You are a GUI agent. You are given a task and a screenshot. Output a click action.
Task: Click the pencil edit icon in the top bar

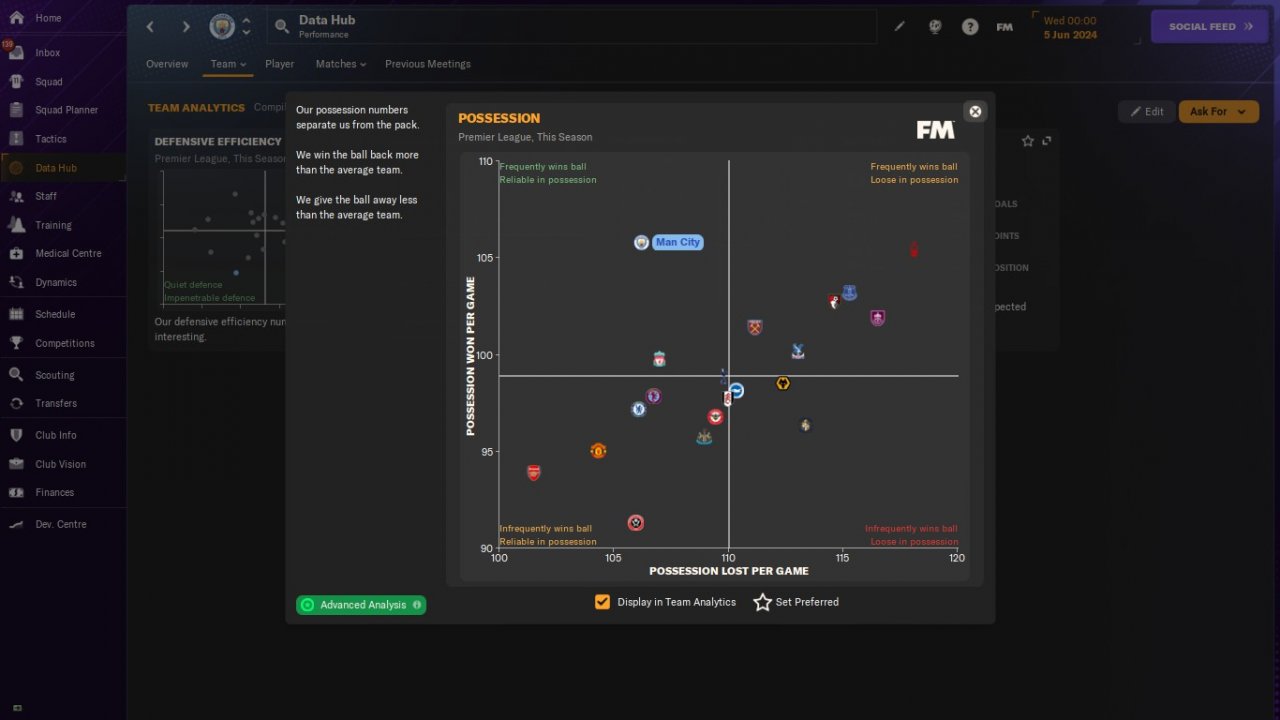pyautogui.click(x=899, y=27)
